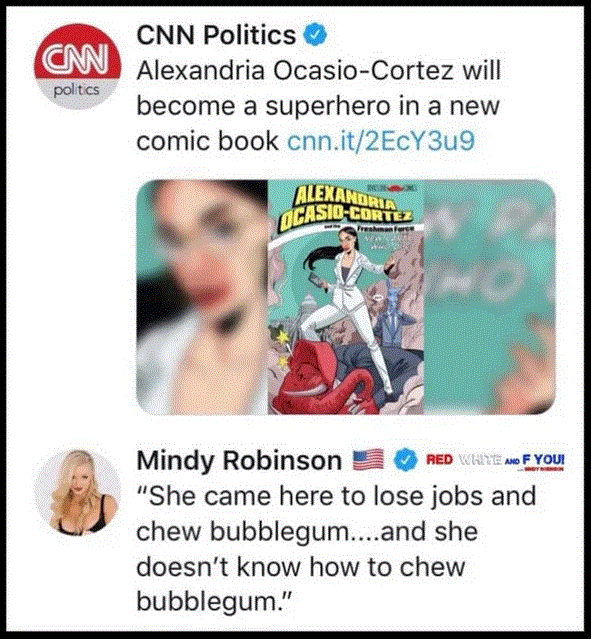Open the comic book cover image
Viewport: 592px width, 640px height.
(x=346, y=297)
